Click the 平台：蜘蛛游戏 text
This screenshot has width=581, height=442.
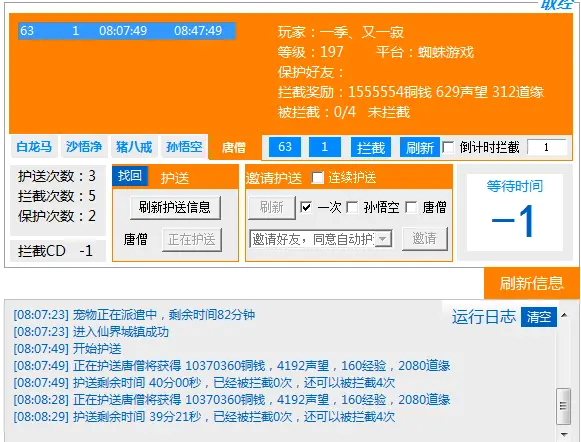425,52
